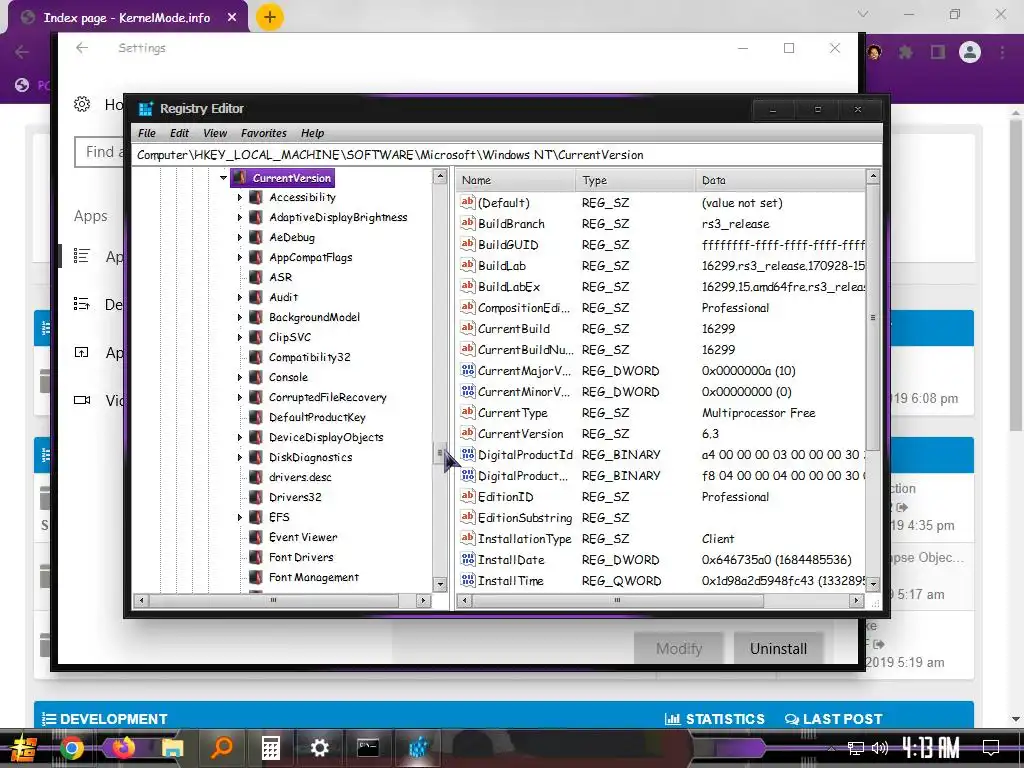The width and height of the screenshot is (1024, 768).
Task: Click the values pane vertical scrollbar thumb
Action: coord(872,317)
